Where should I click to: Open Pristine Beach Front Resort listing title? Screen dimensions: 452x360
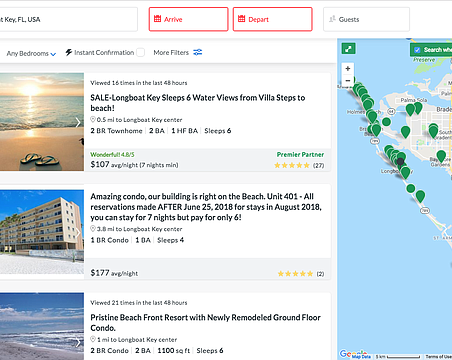pos(205,322)
